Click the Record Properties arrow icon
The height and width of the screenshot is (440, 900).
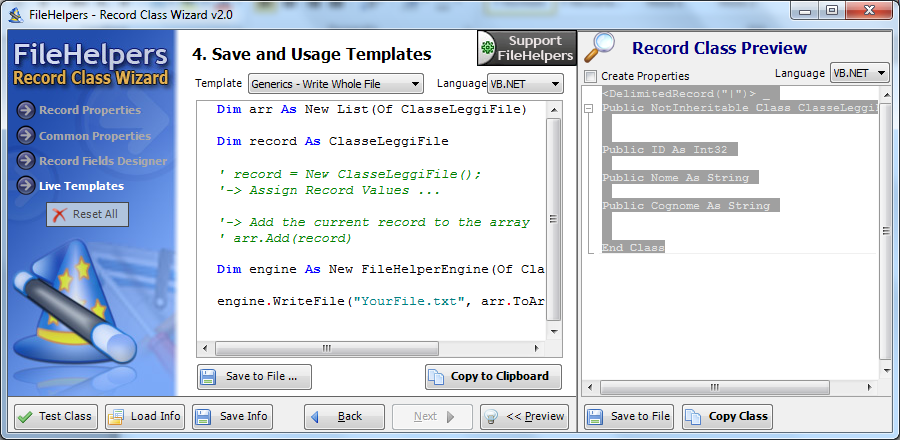pos(26,110)
